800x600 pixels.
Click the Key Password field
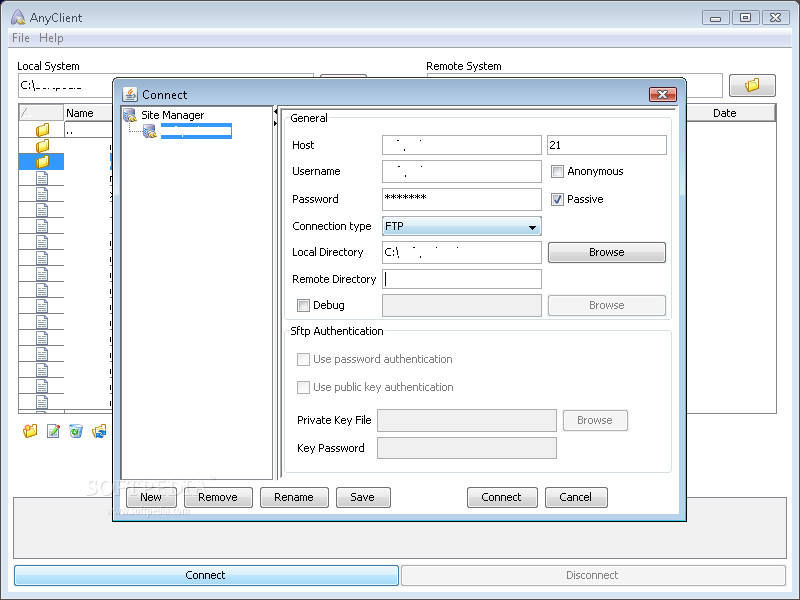pyautogui.click(x=467, y=448)
